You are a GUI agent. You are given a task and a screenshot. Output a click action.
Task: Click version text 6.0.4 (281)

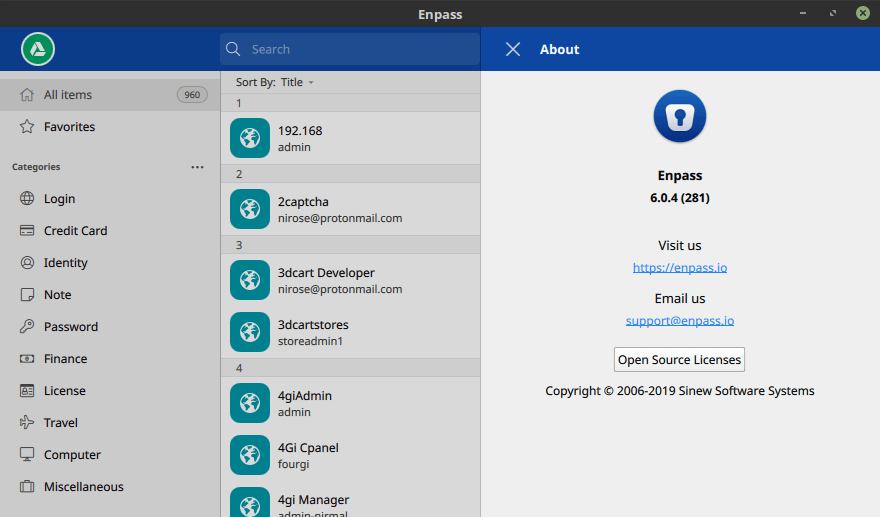(x=680, y=198)
